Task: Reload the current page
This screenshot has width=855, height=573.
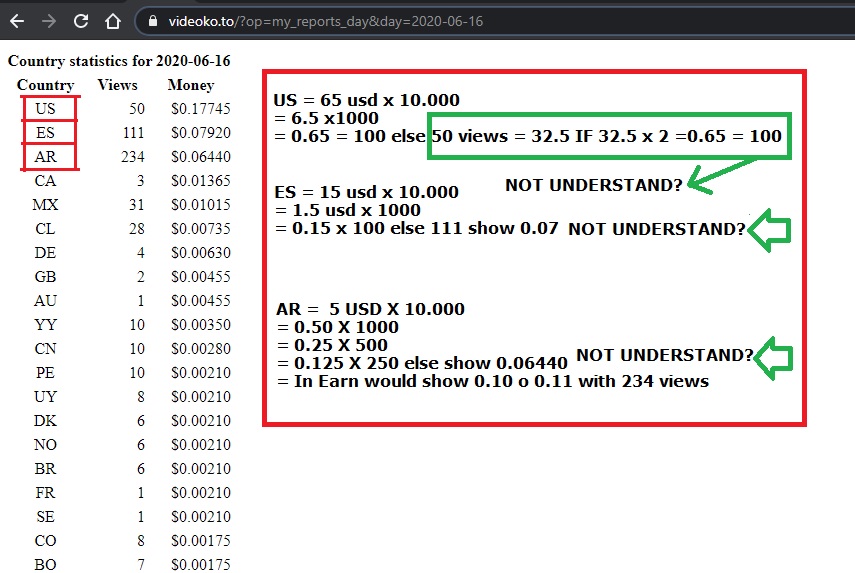Action: coord(81,20)
